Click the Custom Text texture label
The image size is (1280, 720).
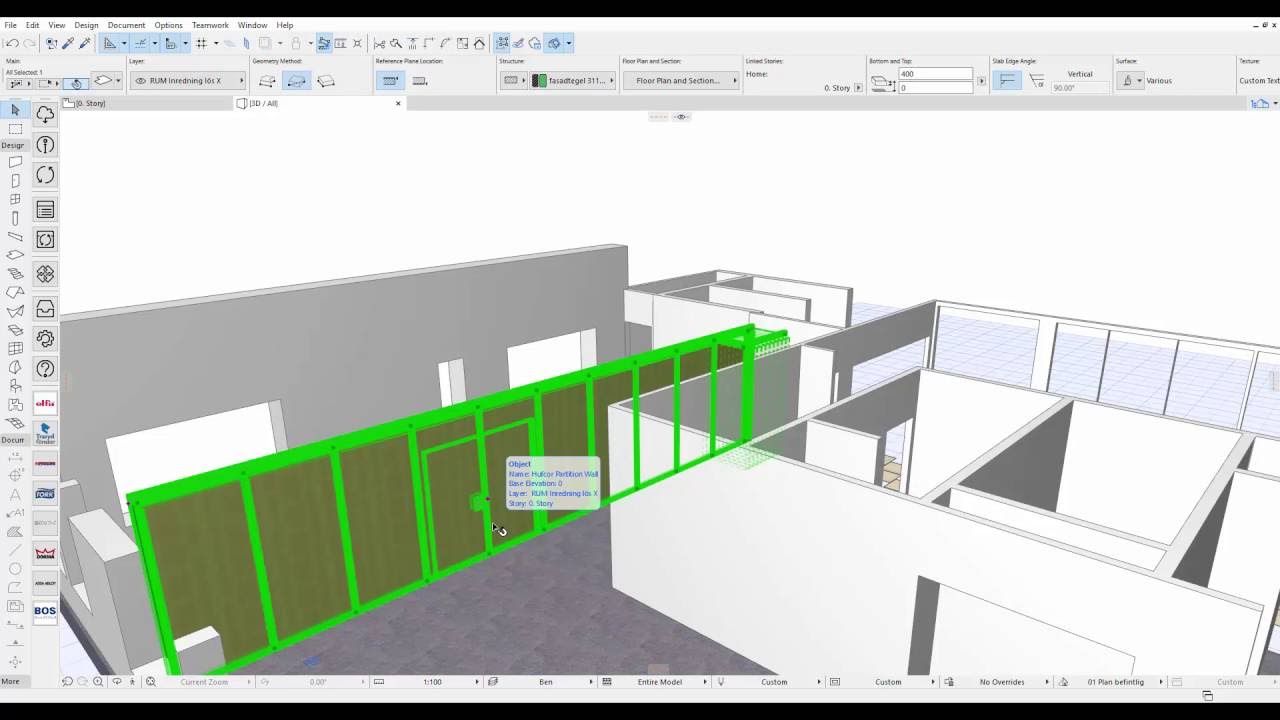click(x=1259, y=81)
